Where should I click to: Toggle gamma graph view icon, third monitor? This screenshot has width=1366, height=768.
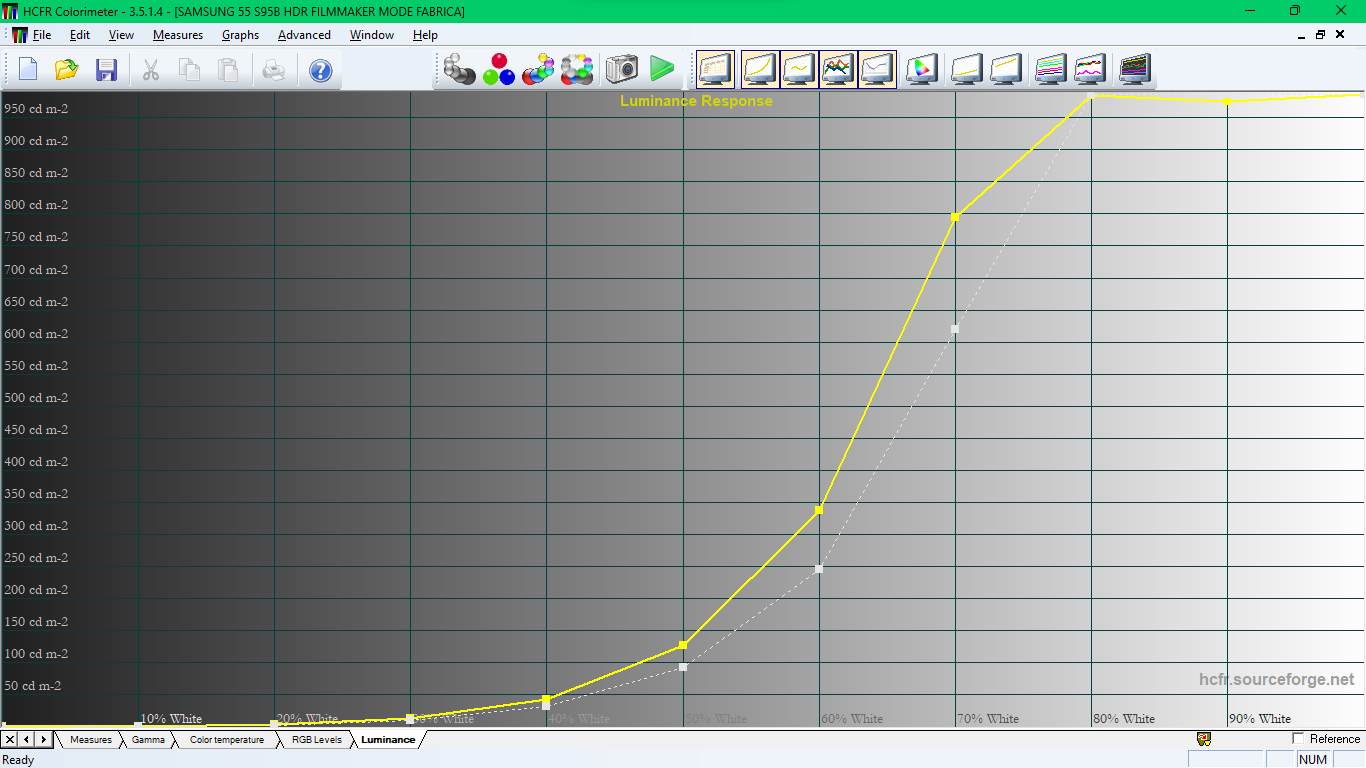799,69
